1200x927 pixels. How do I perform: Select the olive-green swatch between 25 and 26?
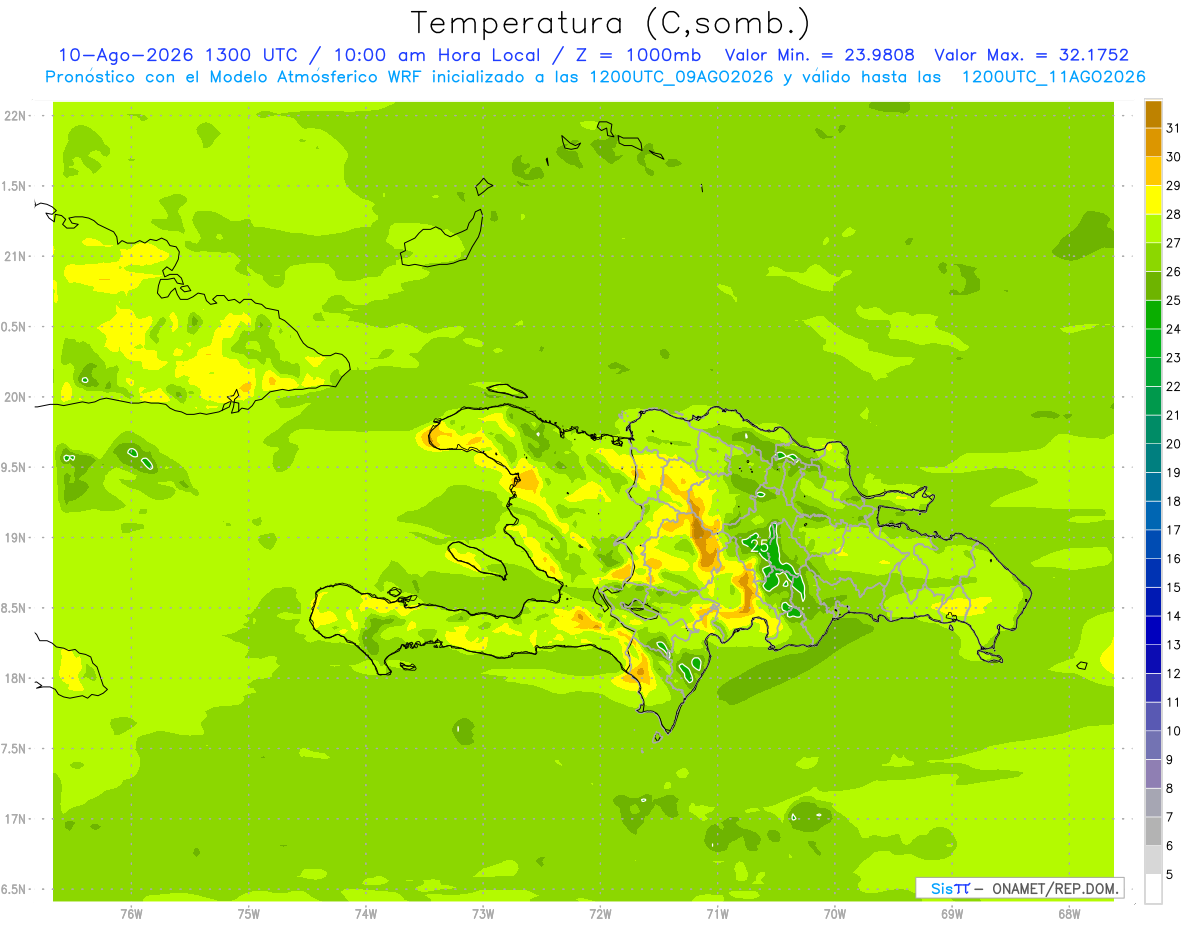pyautogui.click(x=1153, y=286)
